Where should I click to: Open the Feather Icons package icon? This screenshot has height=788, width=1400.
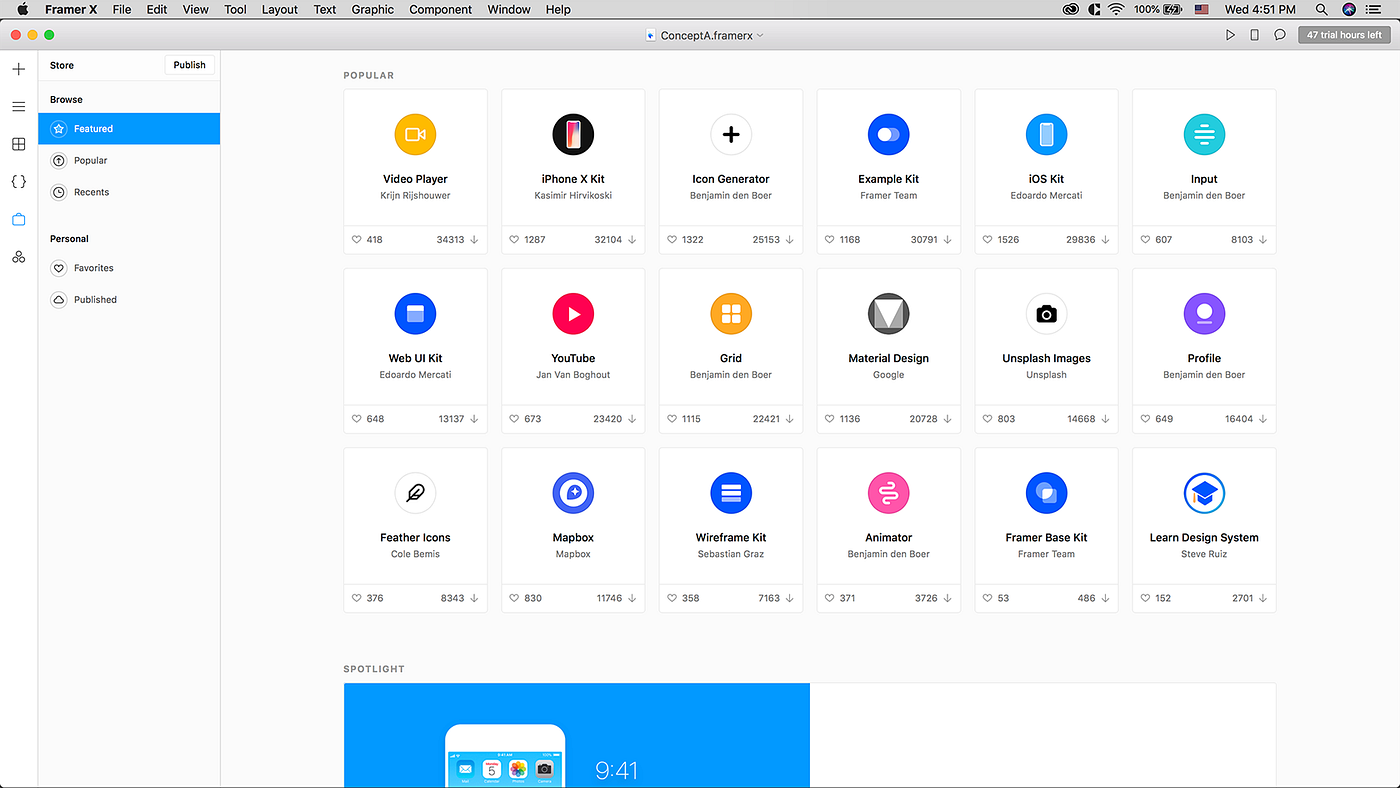click(x=415, y=493)
